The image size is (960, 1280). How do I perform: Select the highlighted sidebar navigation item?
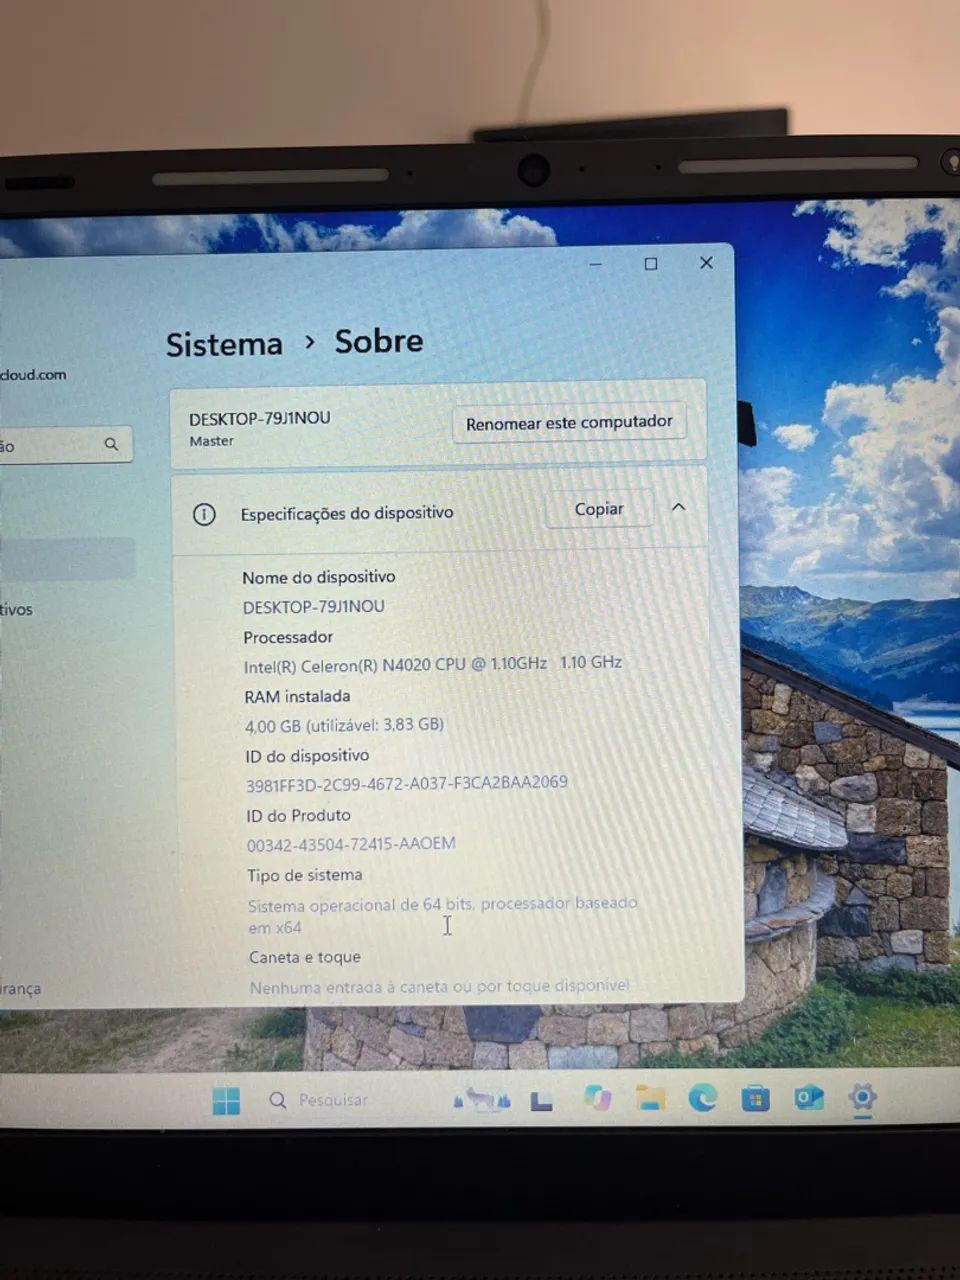[67, 559]
